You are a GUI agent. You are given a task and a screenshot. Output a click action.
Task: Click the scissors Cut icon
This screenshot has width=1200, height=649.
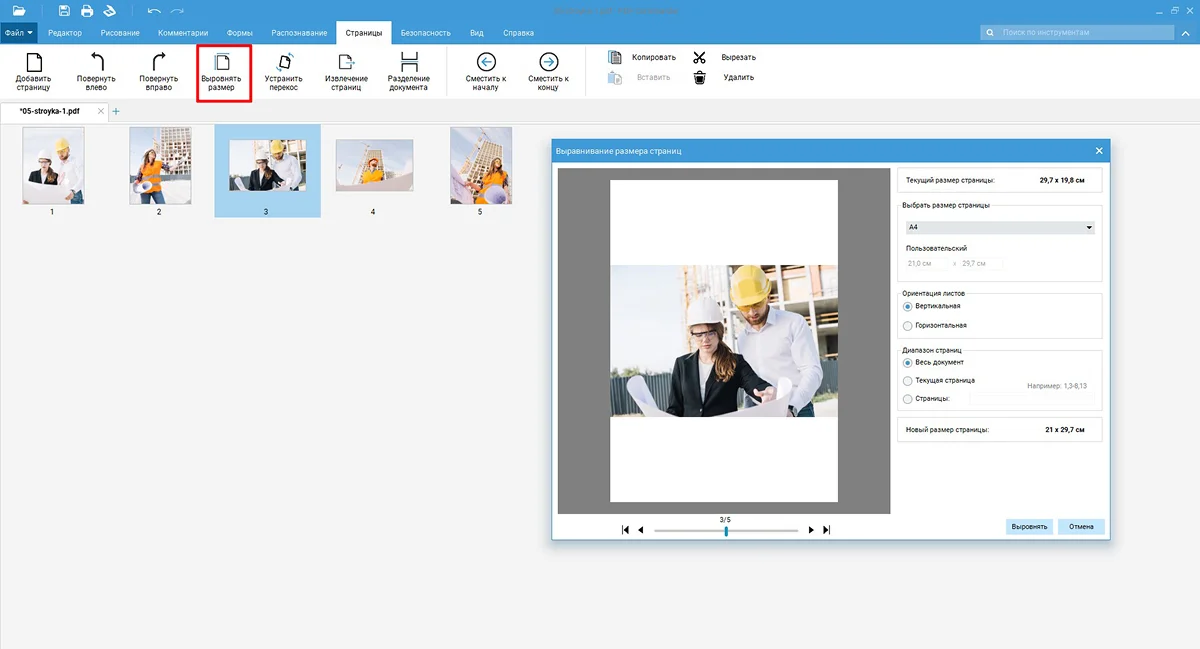click(700, 57)
